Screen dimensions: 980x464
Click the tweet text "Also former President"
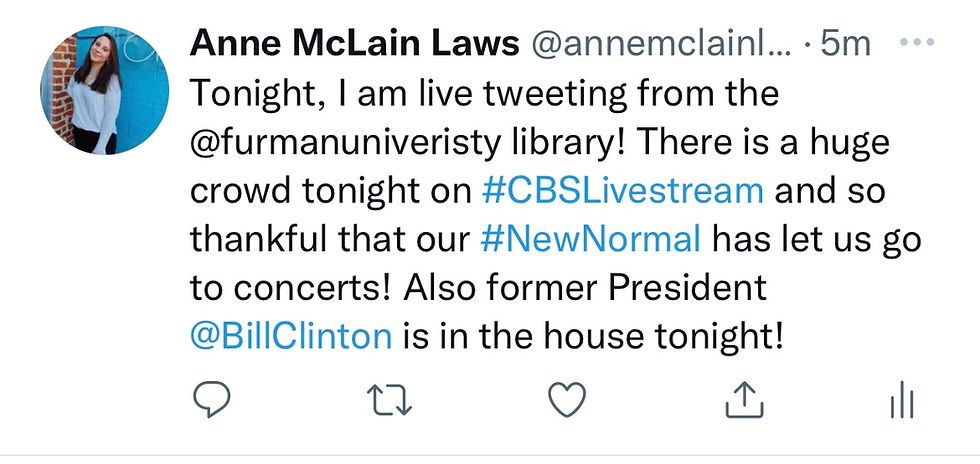click(585, 288)
